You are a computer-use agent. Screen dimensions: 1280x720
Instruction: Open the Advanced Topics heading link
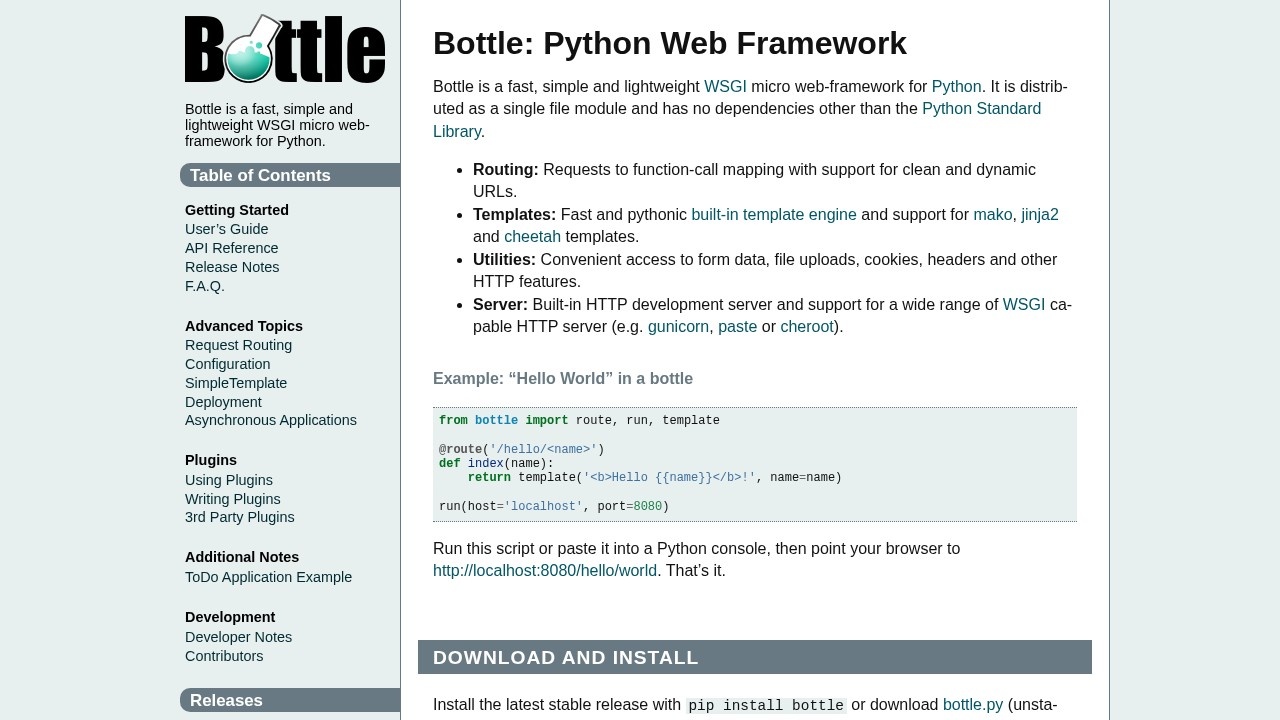click(244, 326)
